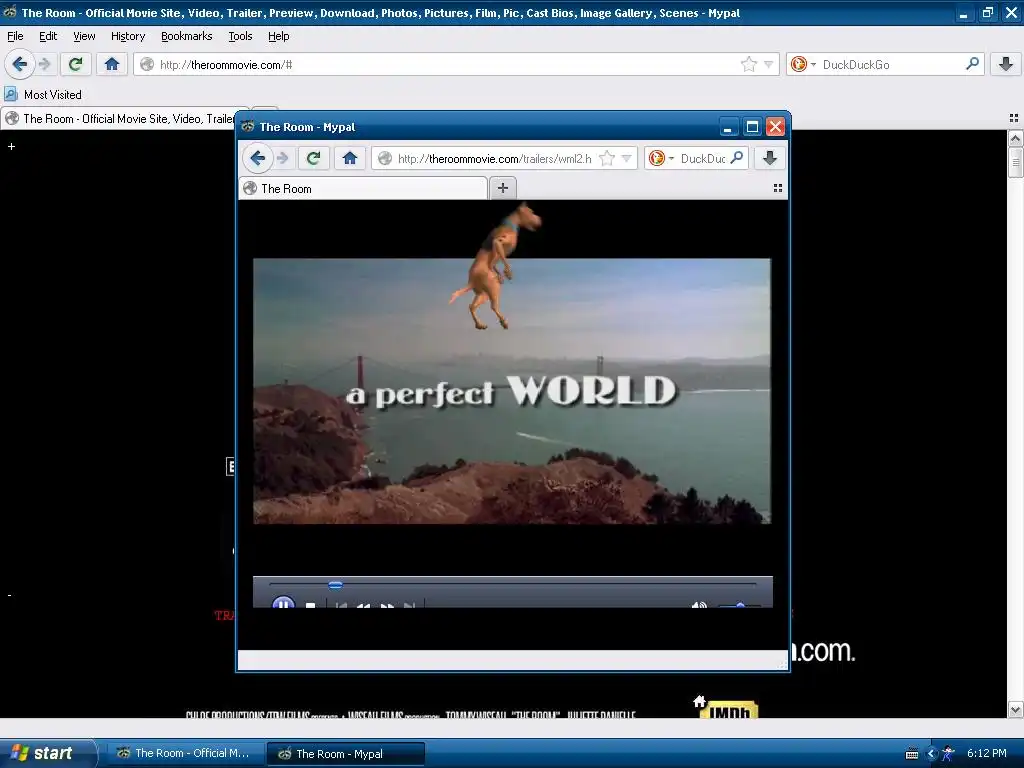The image size is (1024, 768).
Task: Open home page in main window
Action: tap(112, 64)
